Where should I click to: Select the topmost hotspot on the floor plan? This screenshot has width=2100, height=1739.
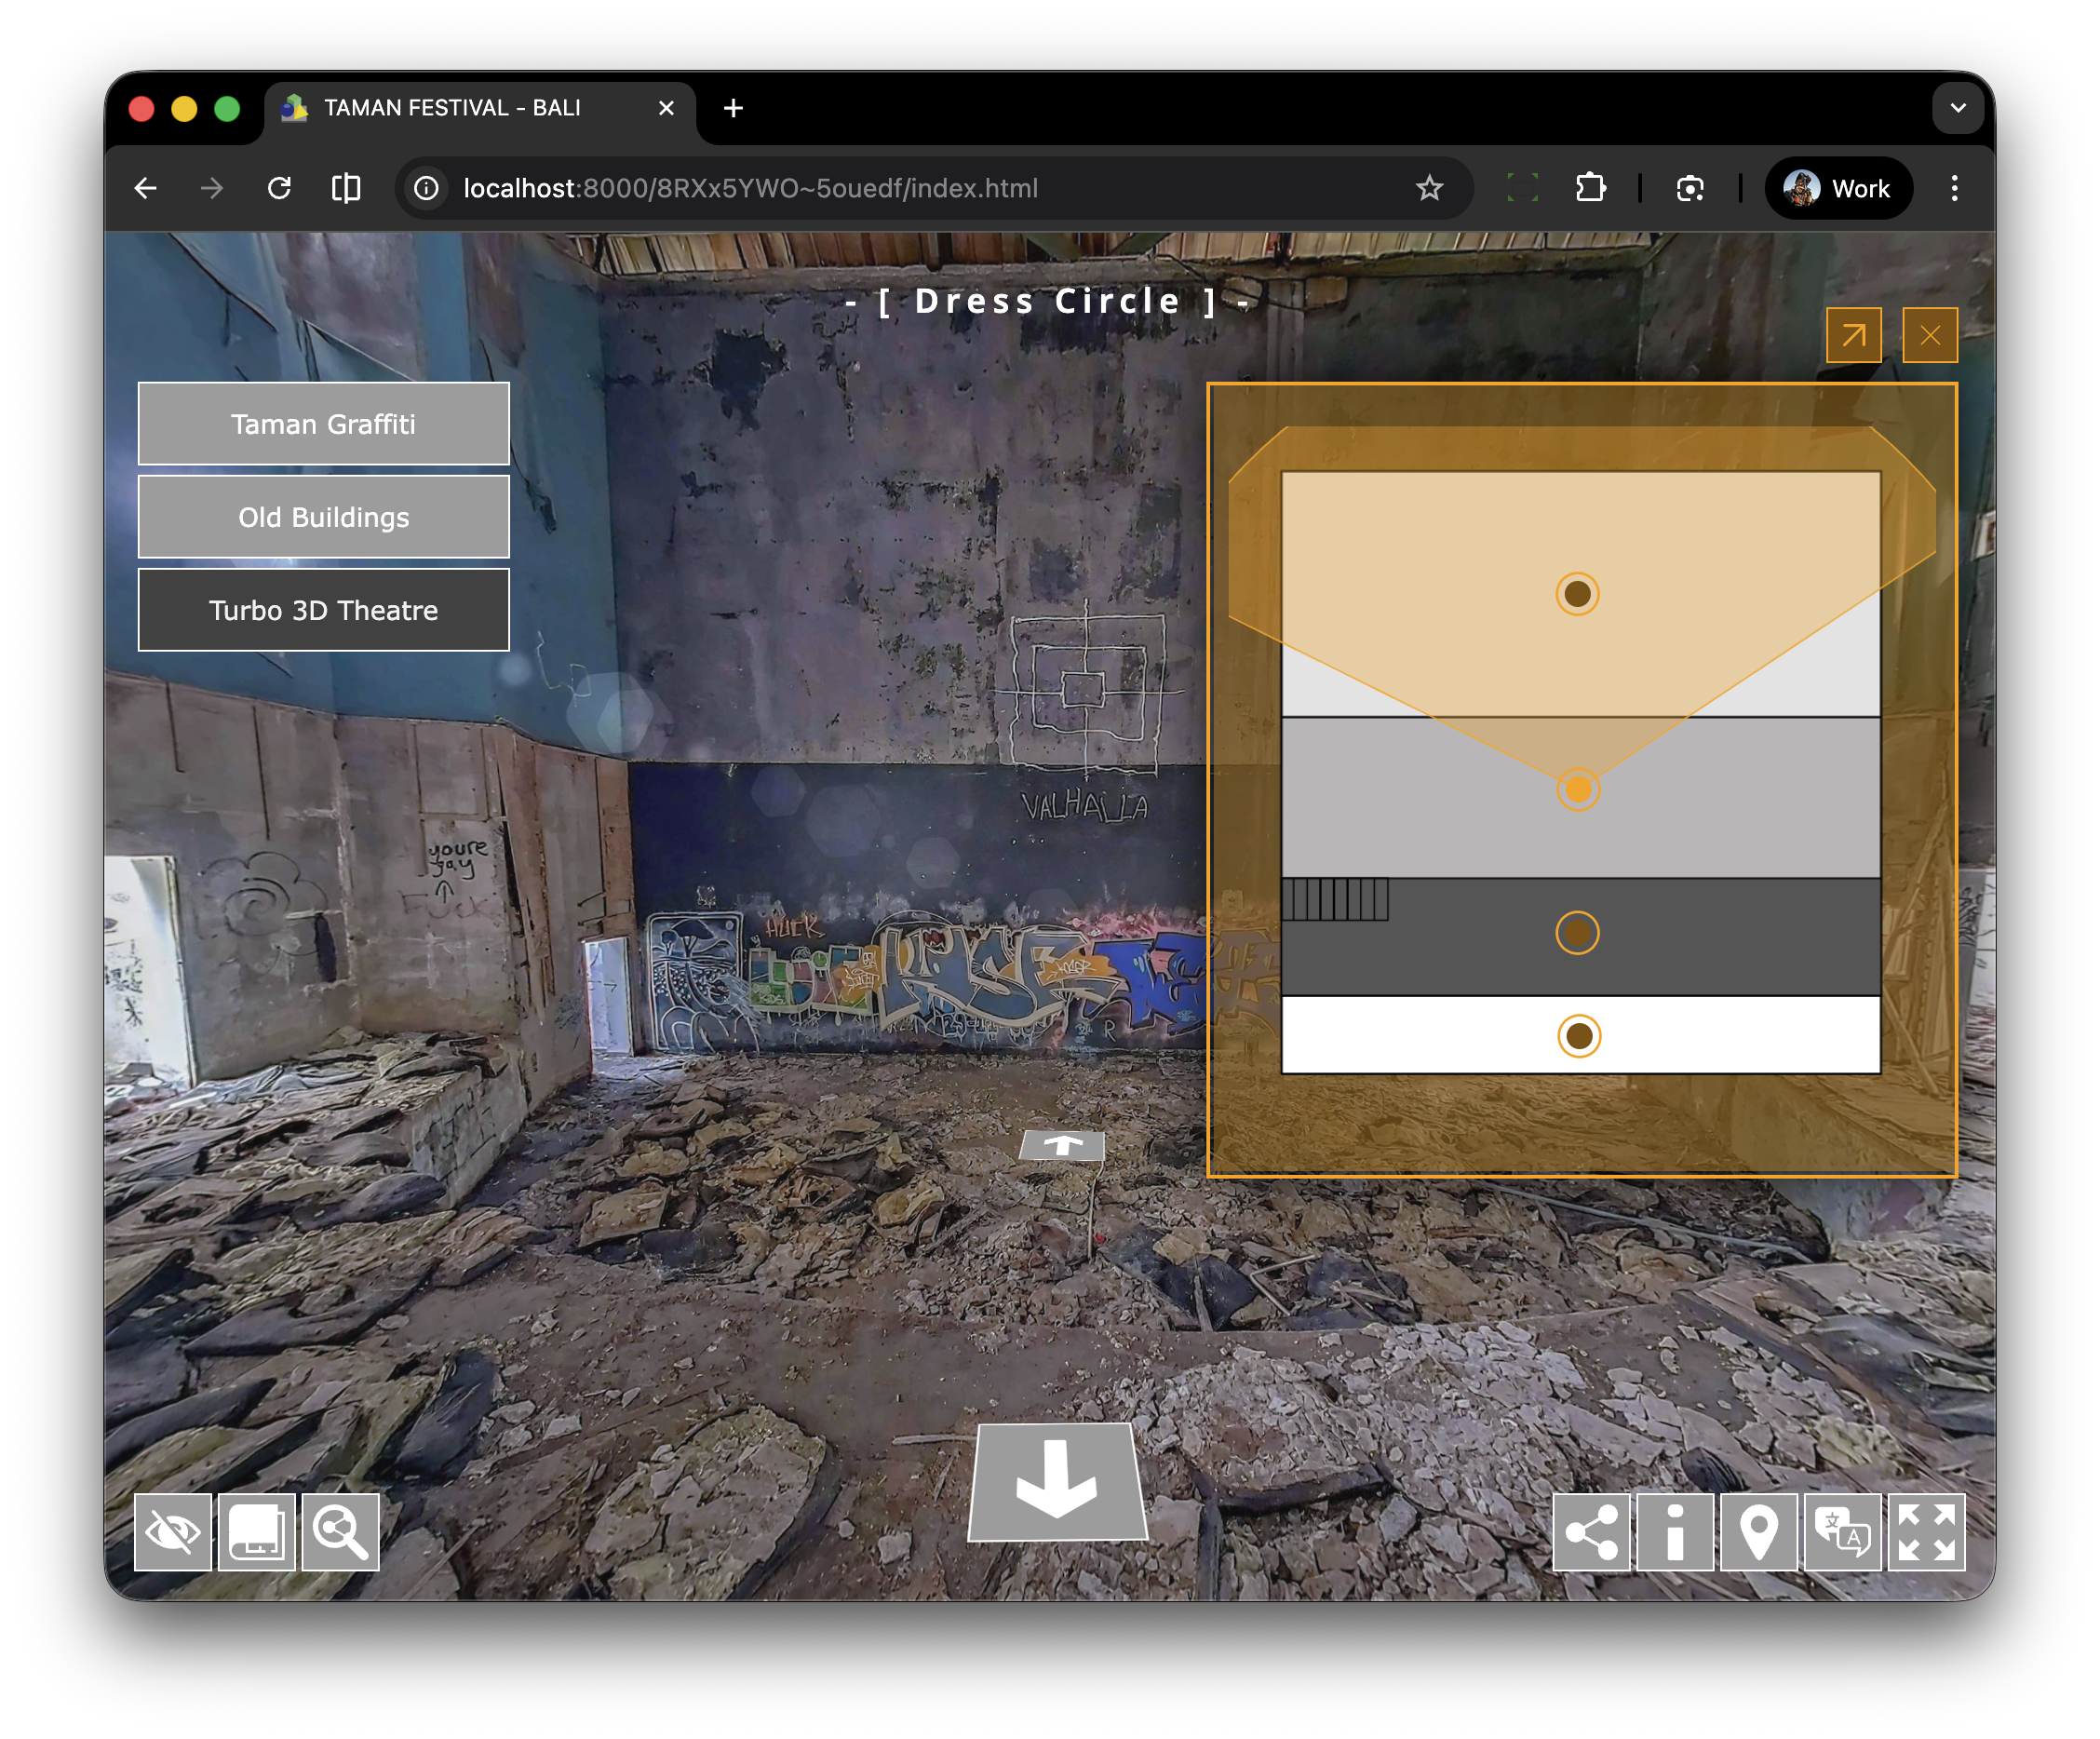(1577, 594)
